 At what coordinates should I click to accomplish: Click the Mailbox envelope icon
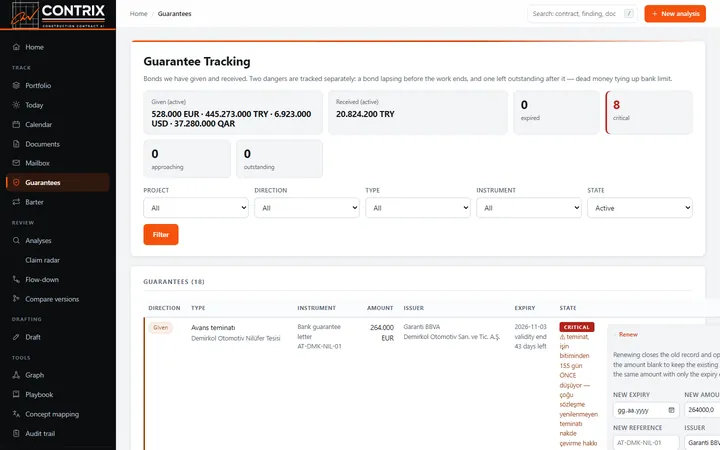(x=16, y=163)
